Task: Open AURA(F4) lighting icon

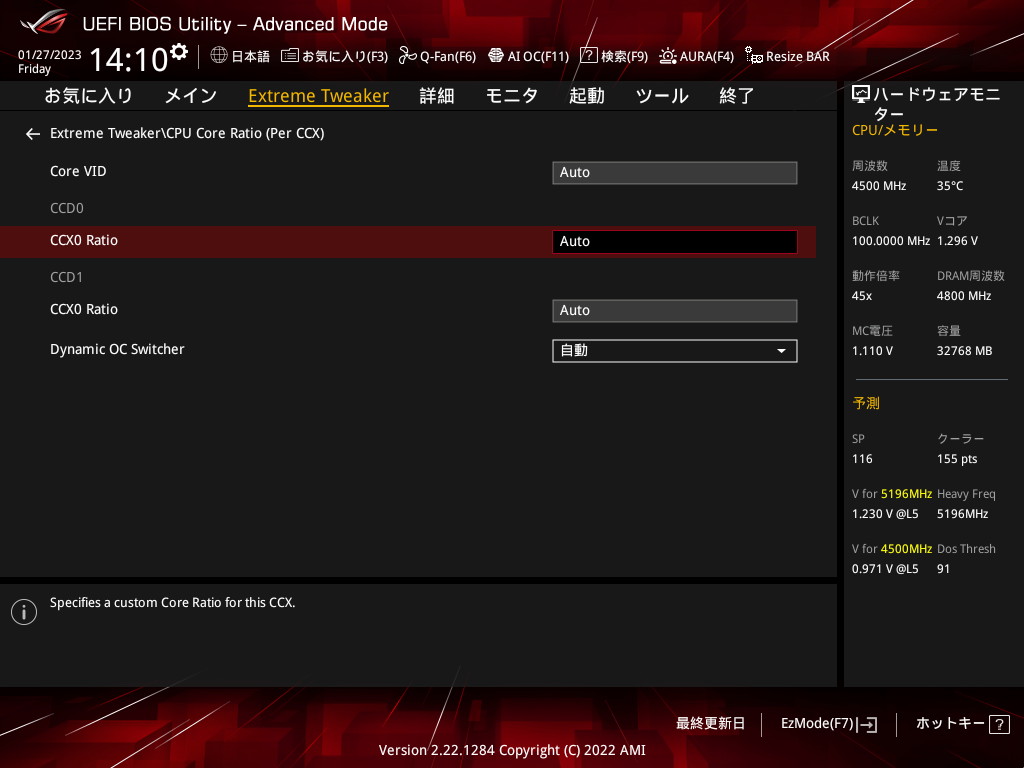Action: tap(667, 56)
